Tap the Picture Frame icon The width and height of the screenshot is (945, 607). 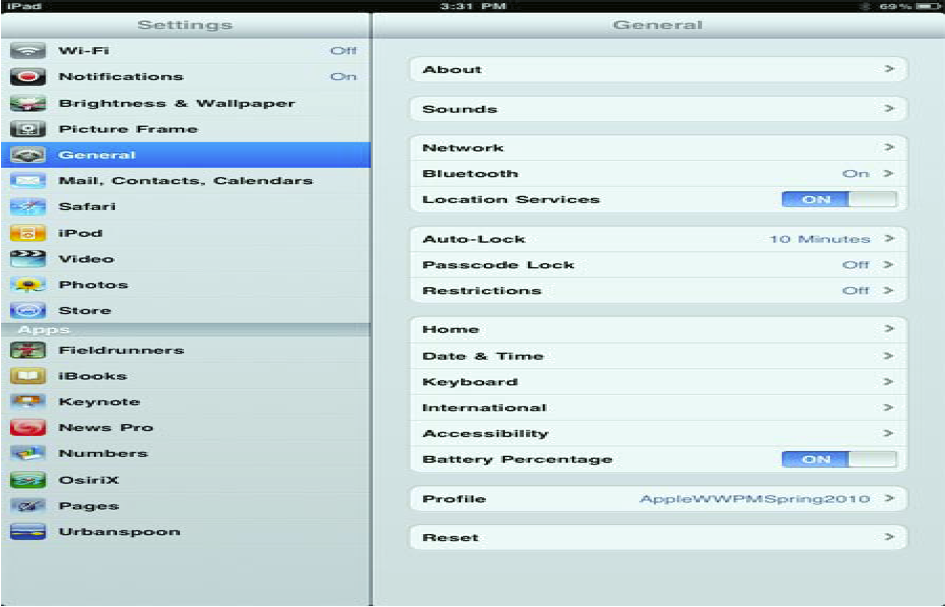(x=28, y=129)
